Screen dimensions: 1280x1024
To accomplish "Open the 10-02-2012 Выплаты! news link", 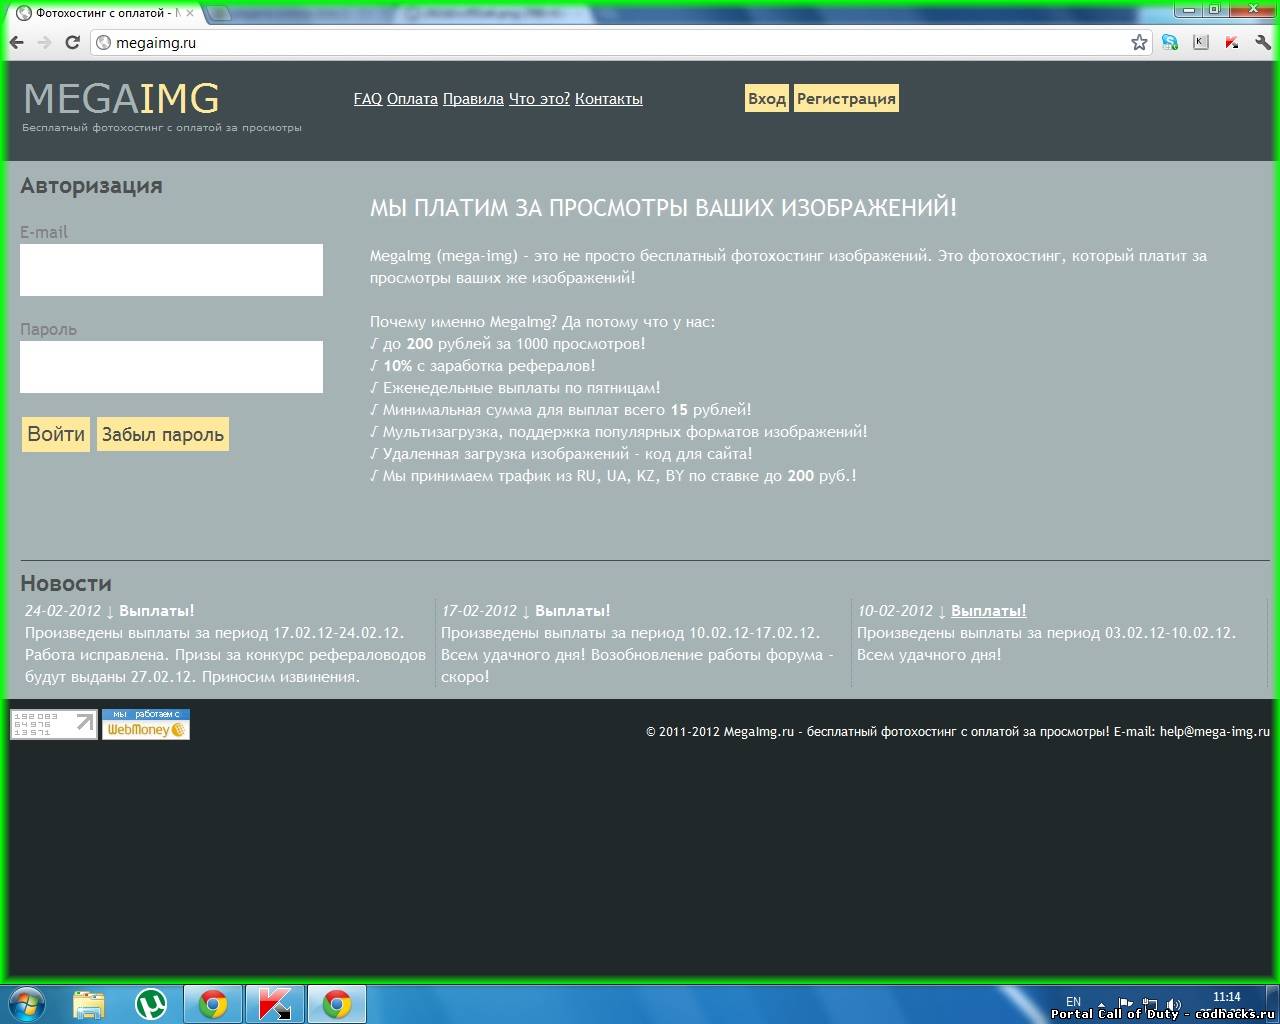I will (988, 611).
